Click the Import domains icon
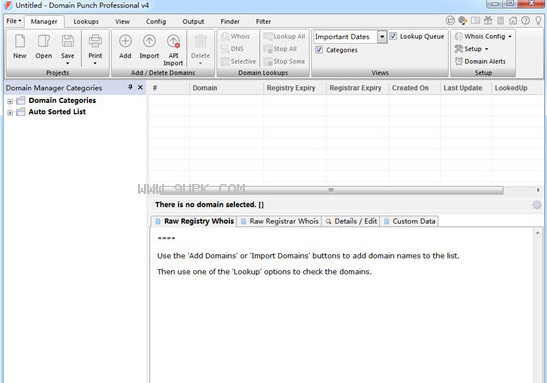Viewport: 547px width, 383px height. [149, 41]
